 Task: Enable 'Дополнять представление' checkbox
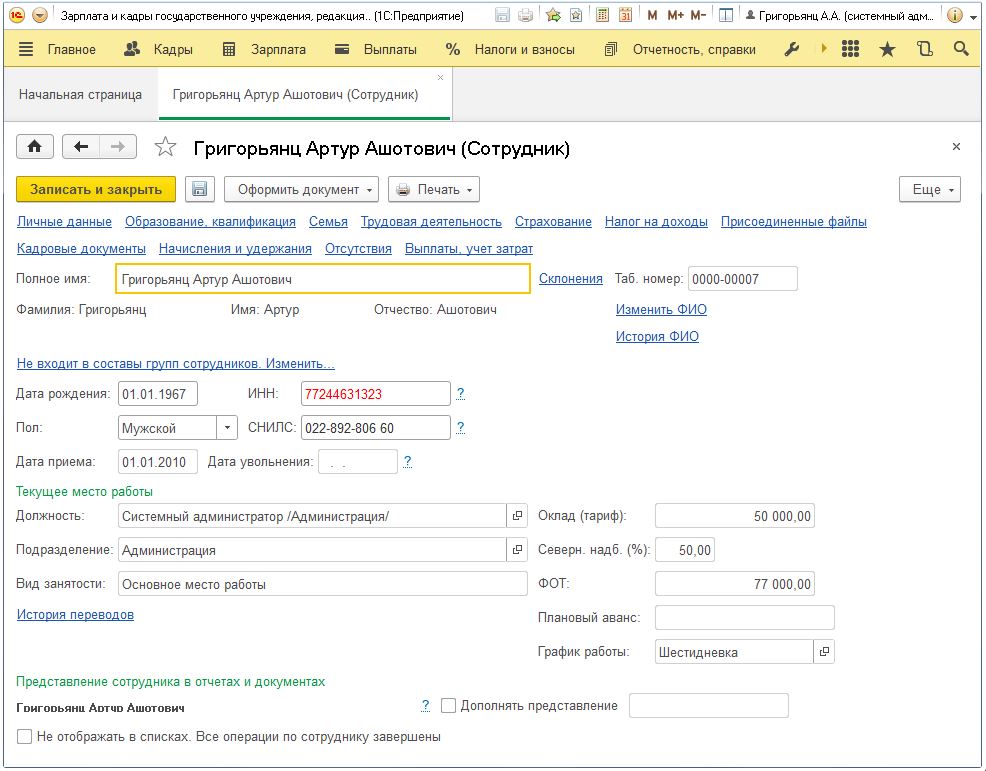[x=448, y=706]
